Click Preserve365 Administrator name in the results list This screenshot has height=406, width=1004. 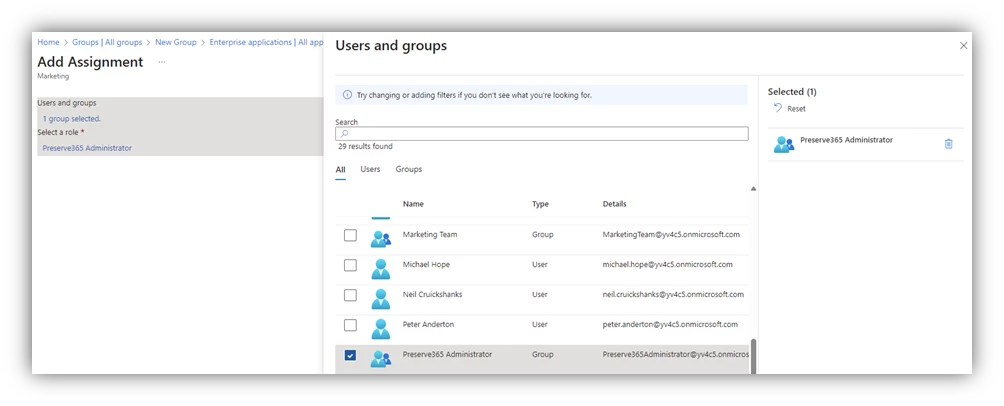coord(448,354)
